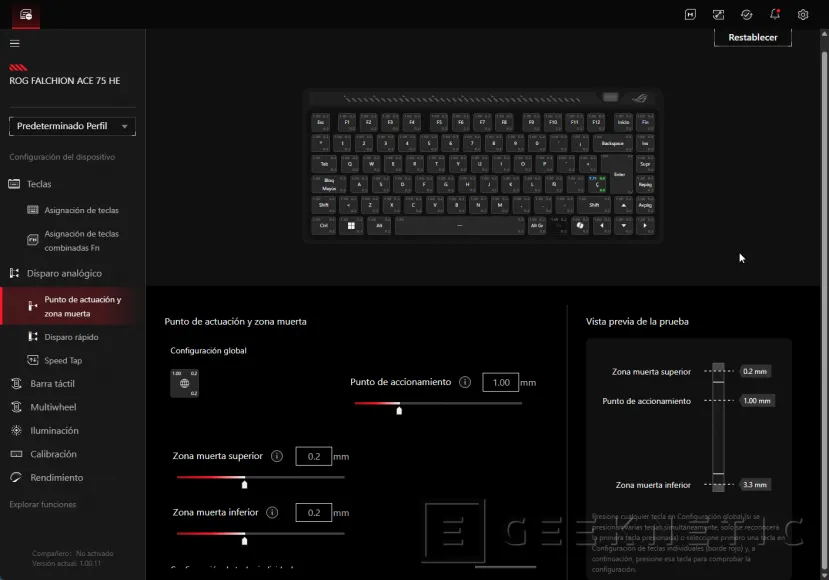Click the Punto de accionamiento slider handle

pyautogui.click(x=399, y=409)
